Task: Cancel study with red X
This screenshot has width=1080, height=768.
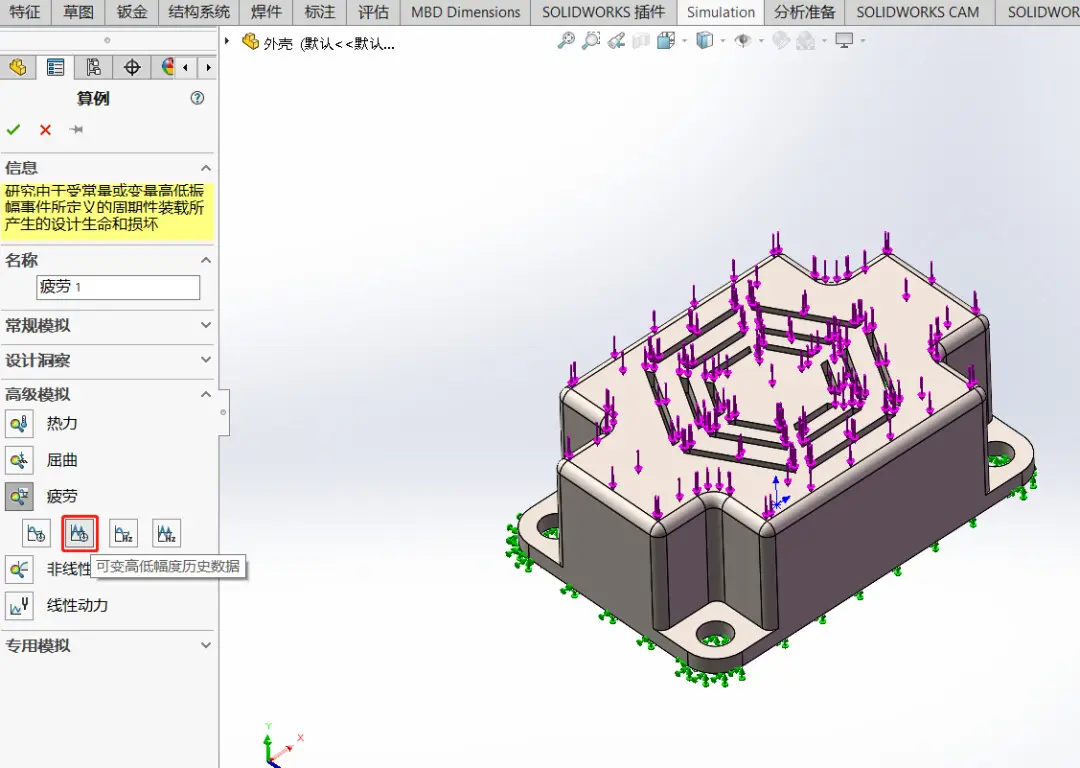Action: pyautogui.click(x=45, y=129)
